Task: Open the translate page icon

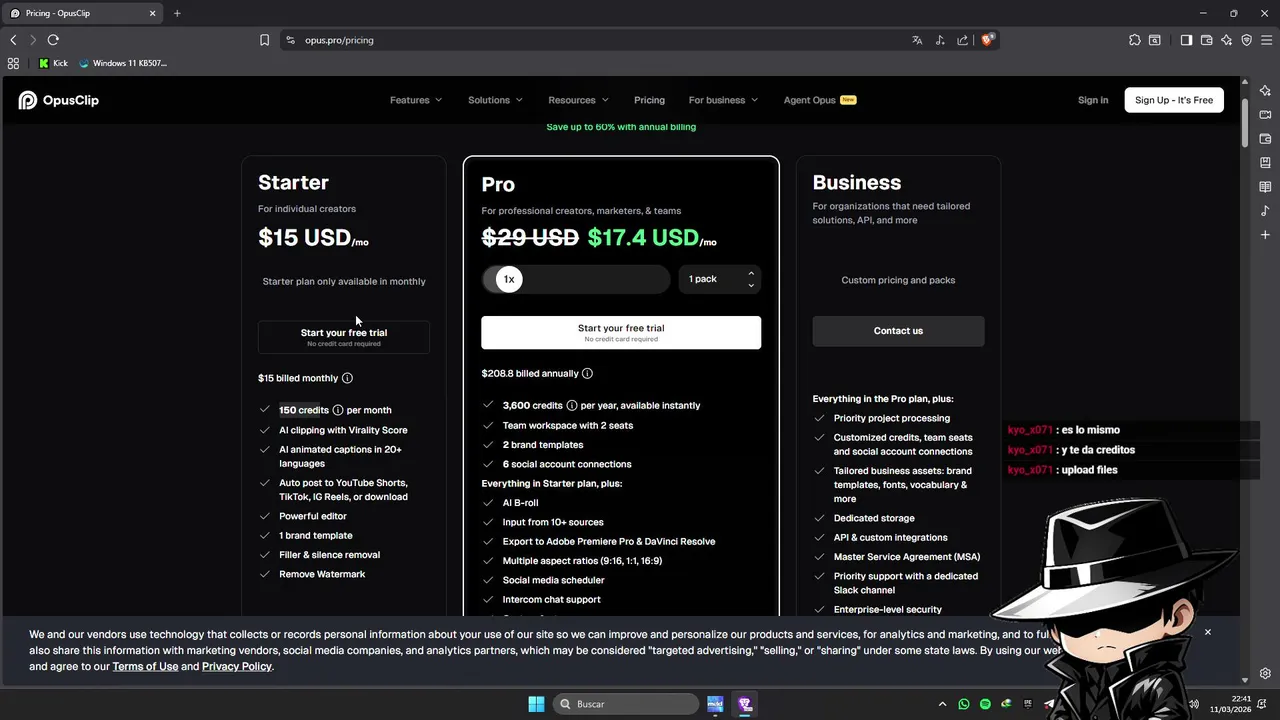Action: click(917, 40)
